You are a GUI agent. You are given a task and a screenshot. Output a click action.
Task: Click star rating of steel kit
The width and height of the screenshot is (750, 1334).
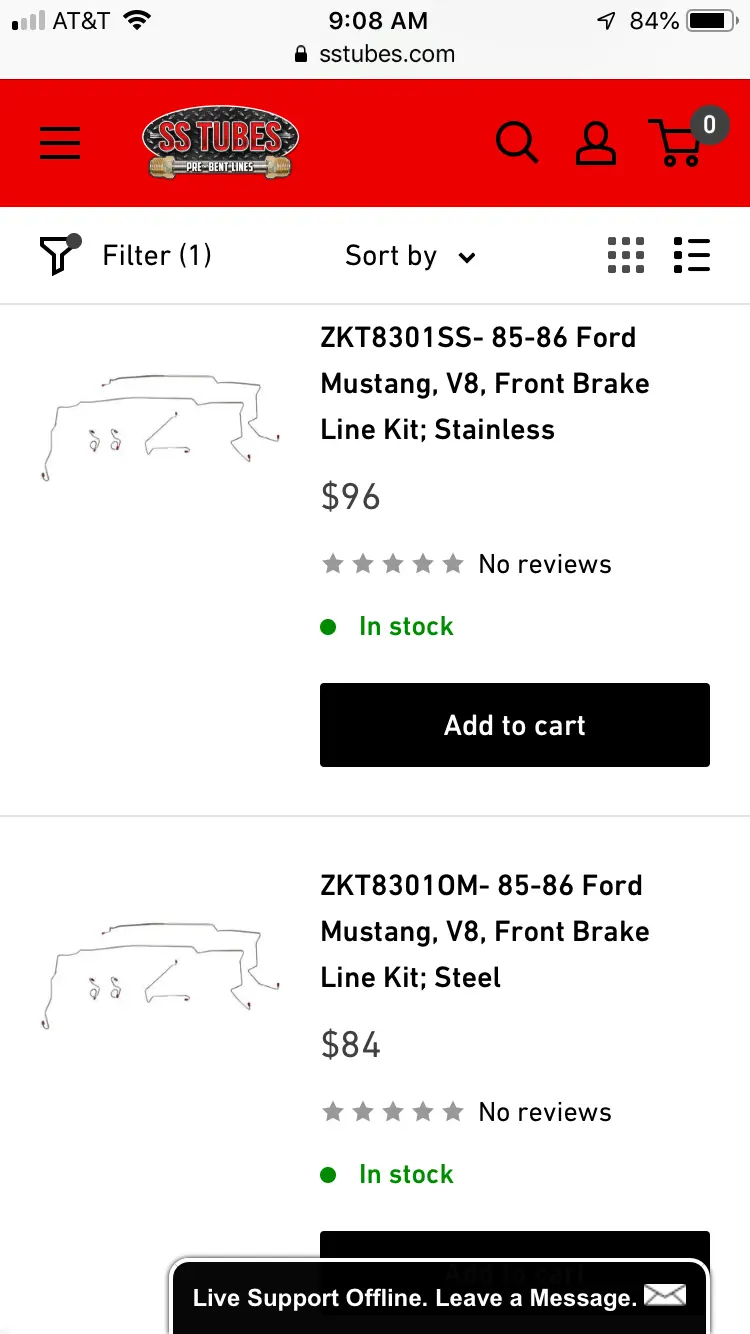[x=393, y=1112]
